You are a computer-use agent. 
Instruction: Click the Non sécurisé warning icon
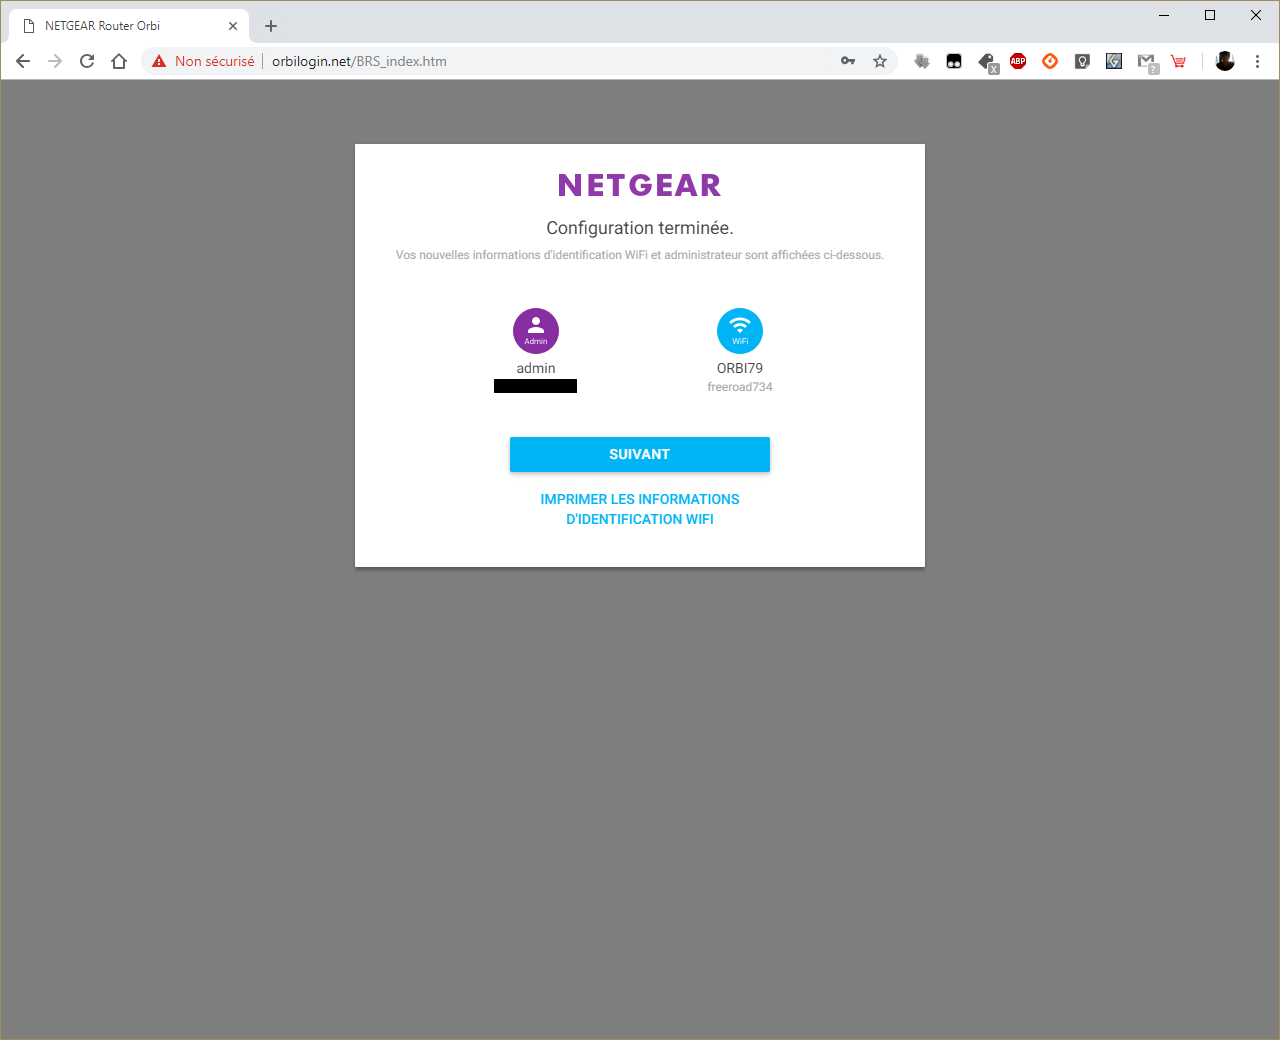click(159, 61)
